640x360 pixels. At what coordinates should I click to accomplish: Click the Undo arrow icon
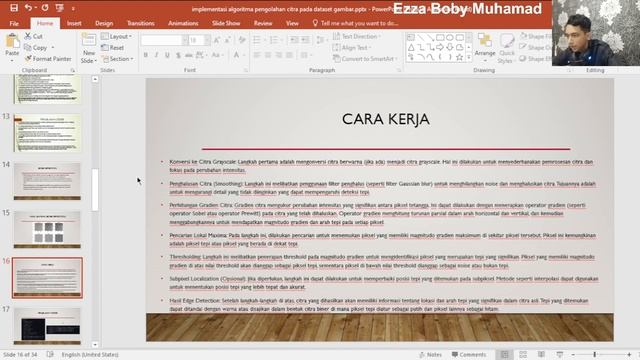coord(28,8)
